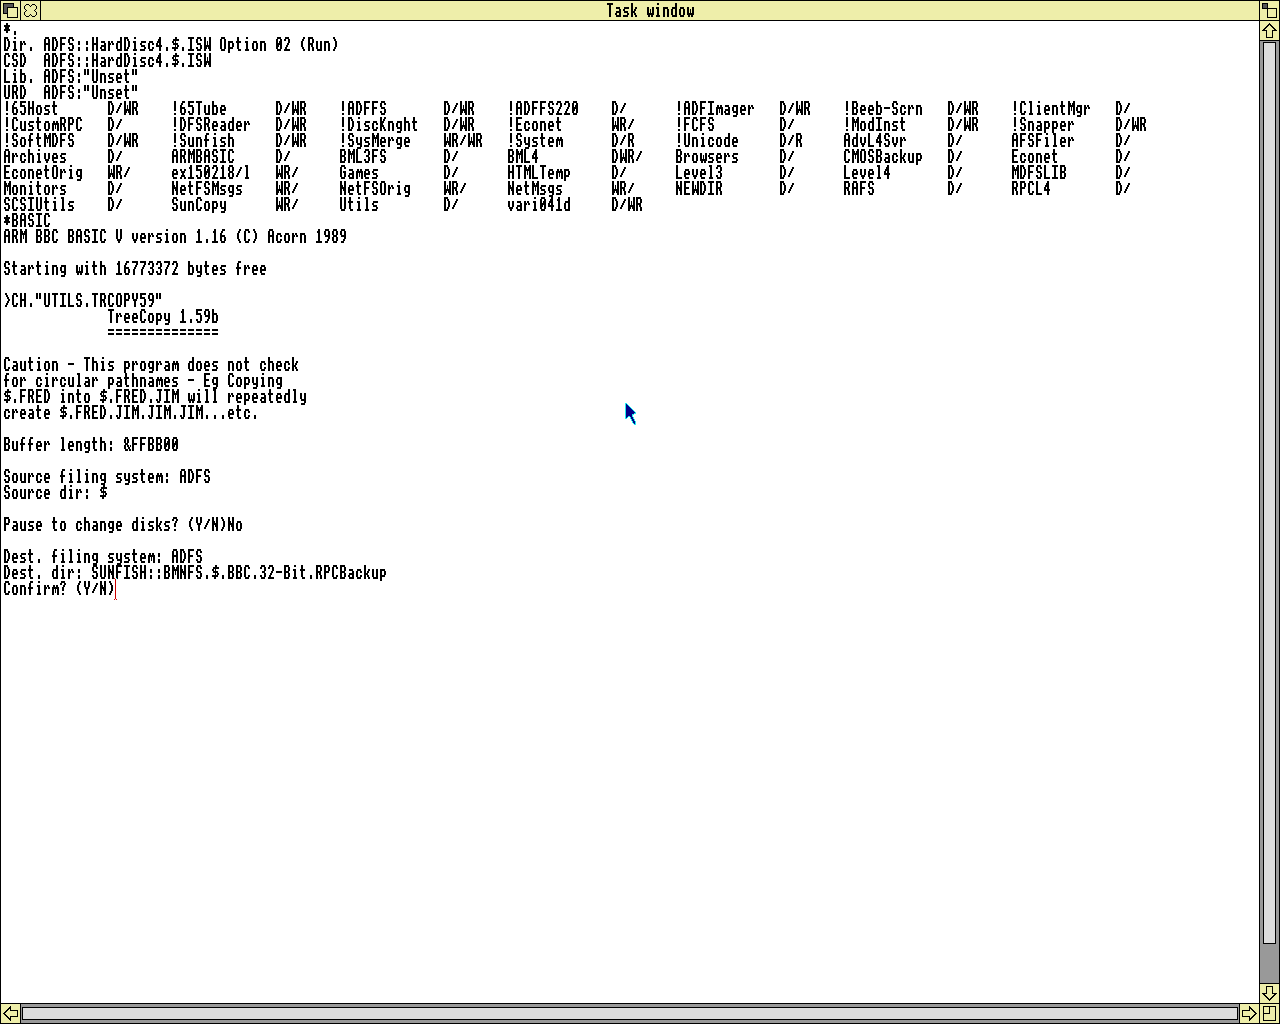Click the Confirm? (Y/N) prompt line
The image size is (1280, 1024).
click(x=59, y=589)
